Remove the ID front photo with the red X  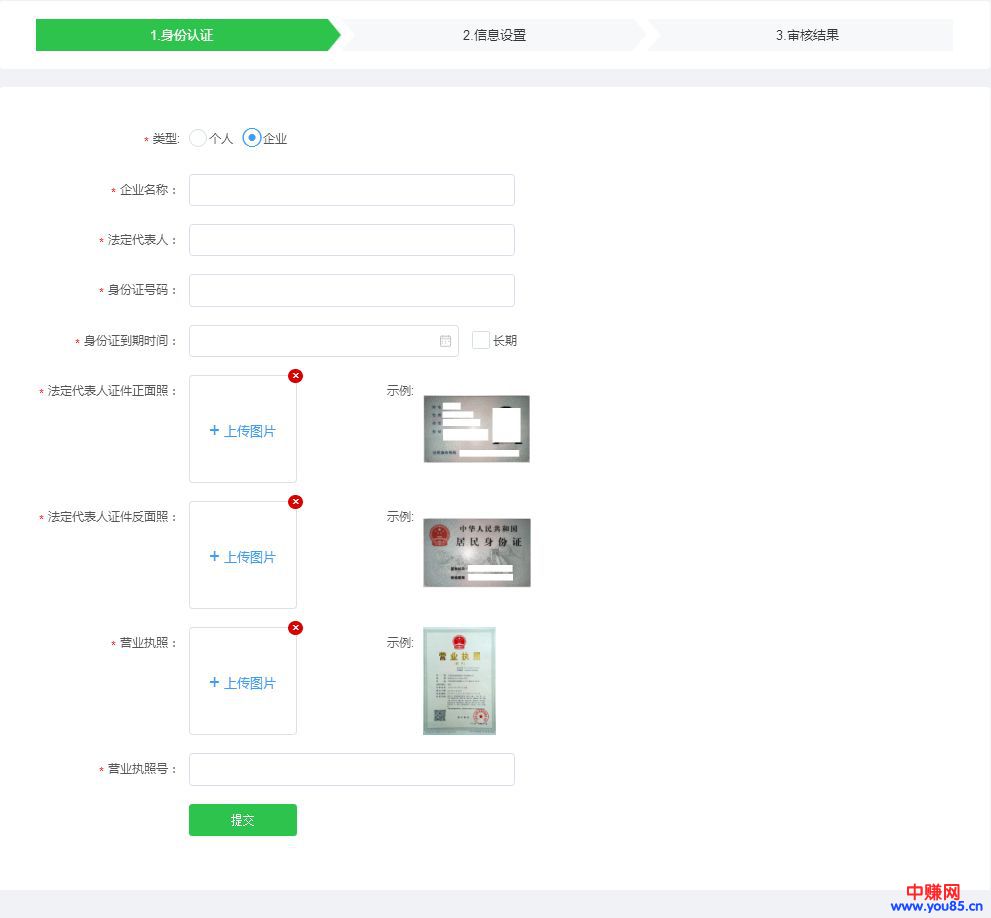(x=295, y=376)
